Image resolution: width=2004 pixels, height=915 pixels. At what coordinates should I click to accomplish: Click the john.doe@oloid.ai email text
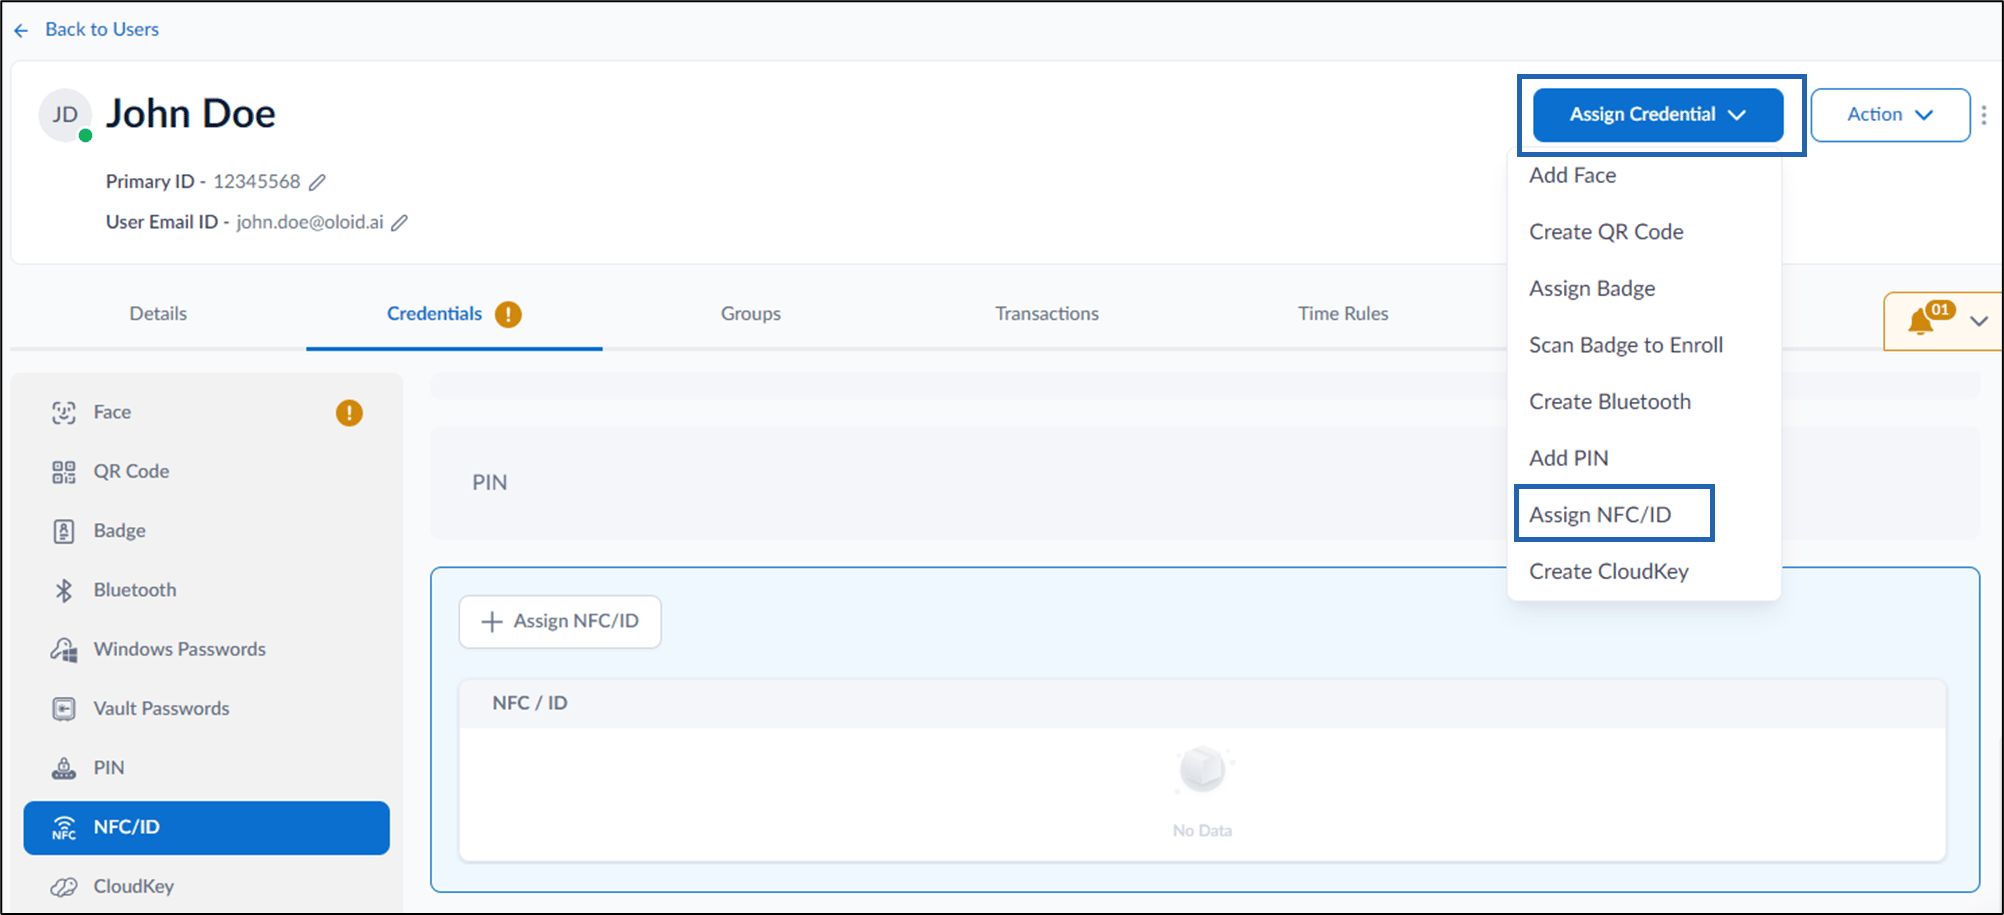[310, 222]
